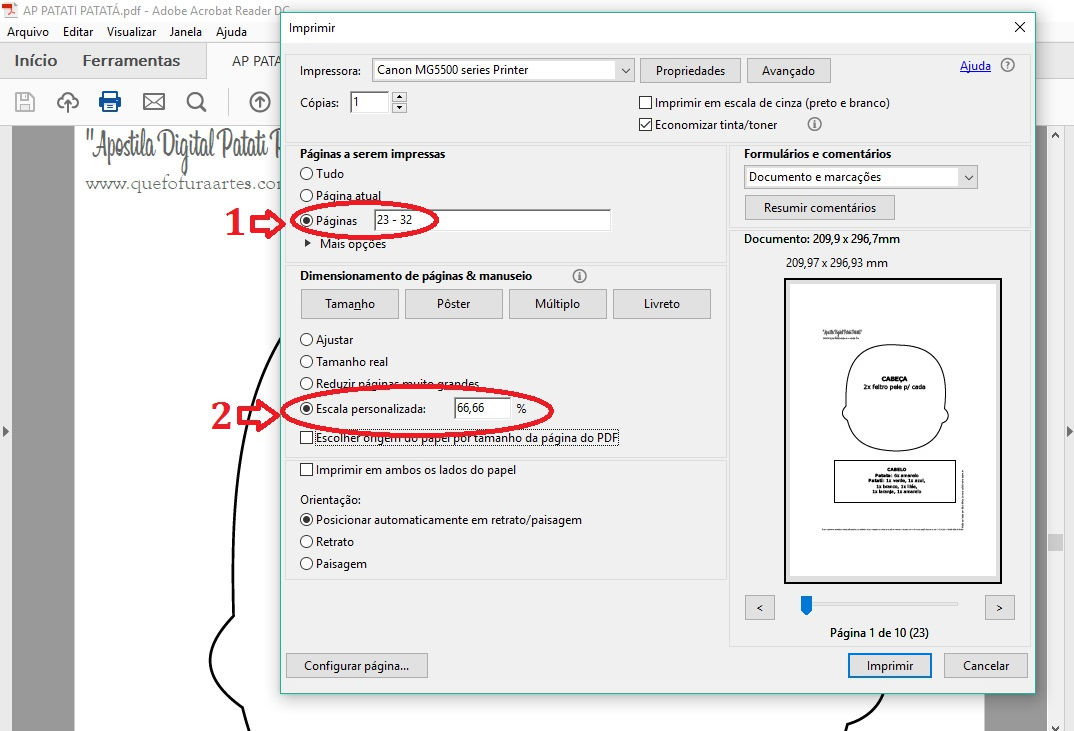Screen dimensions: 1074x731
Task: Click the previous page up-arrow icon
Action: click(260, 102)
